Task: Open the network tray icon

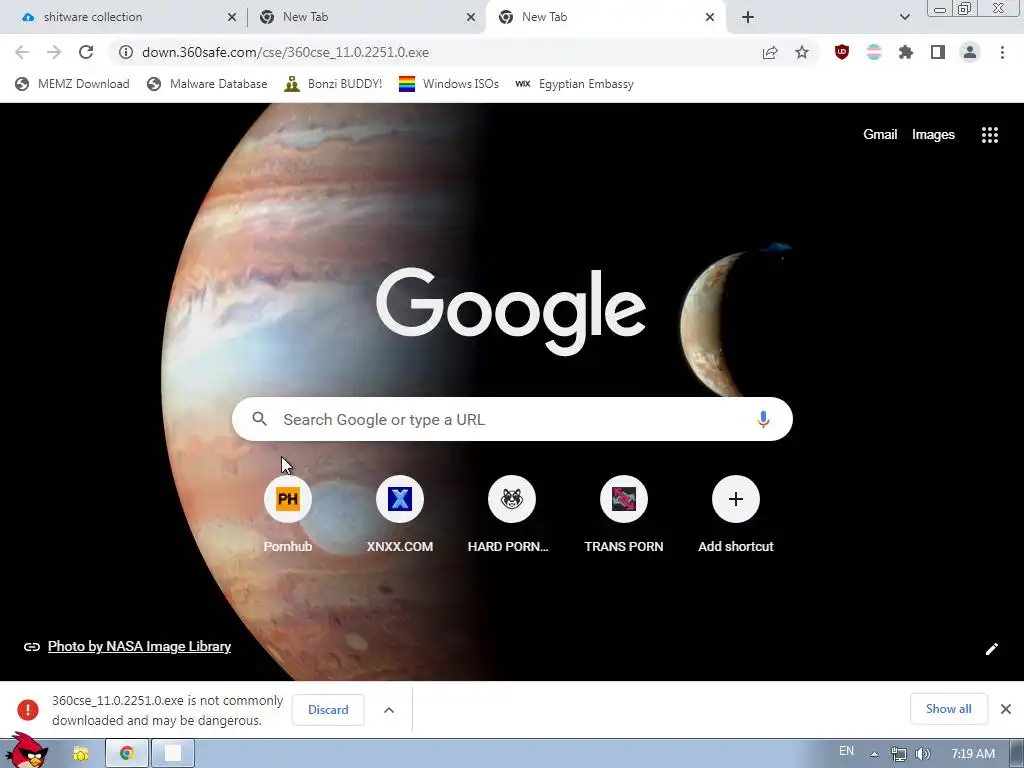Action: coord(899,754)
